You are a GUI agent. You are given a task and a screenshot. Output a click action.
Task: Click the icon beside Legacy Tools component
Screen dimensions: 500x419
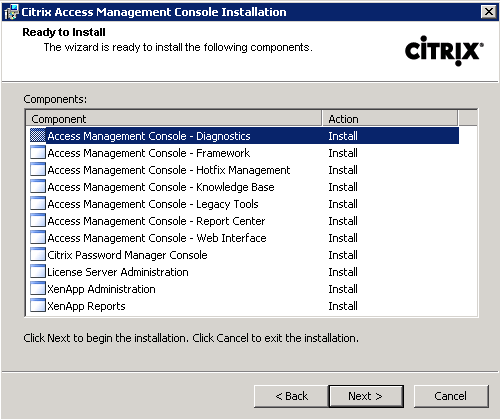coord(38,204)
